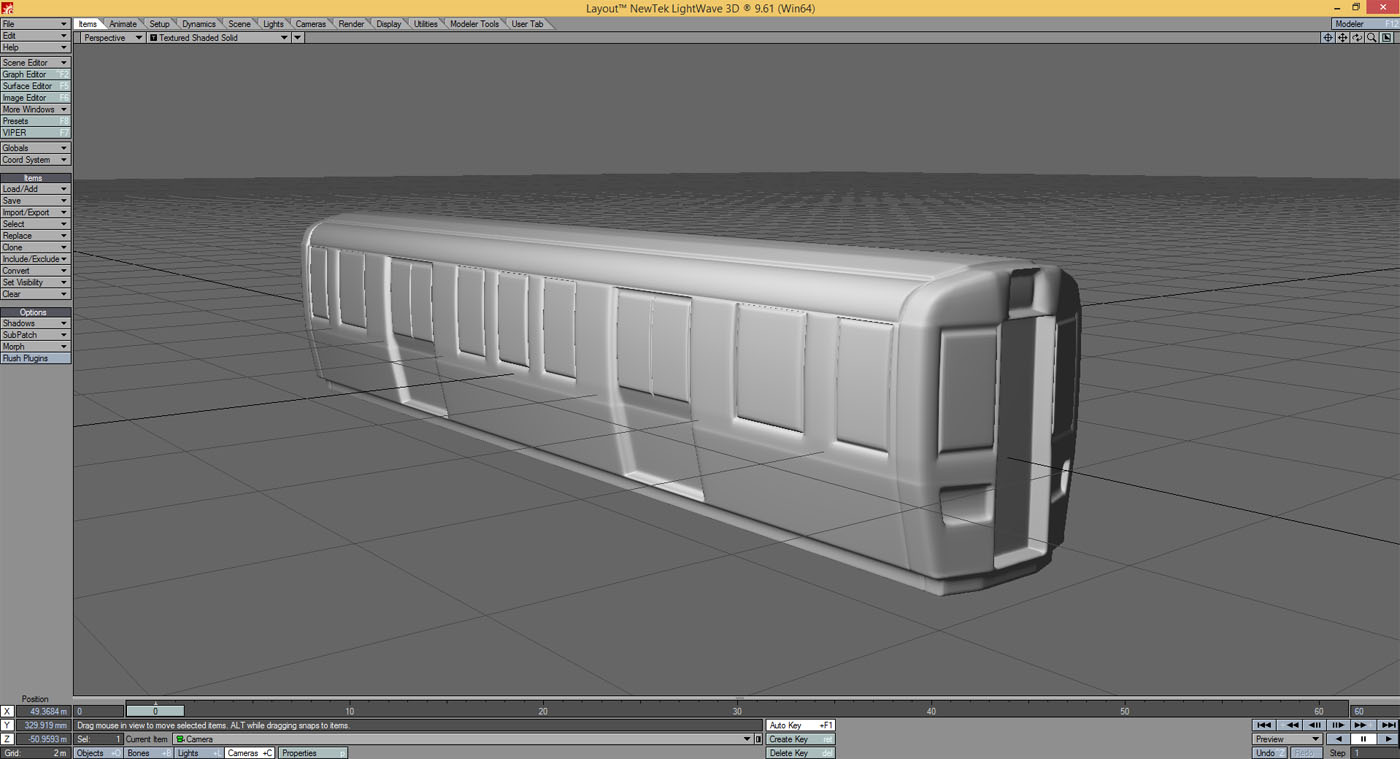1400x759 pixels.
Task: Jump to the first frame
Action: click(x=1264, y=725)
